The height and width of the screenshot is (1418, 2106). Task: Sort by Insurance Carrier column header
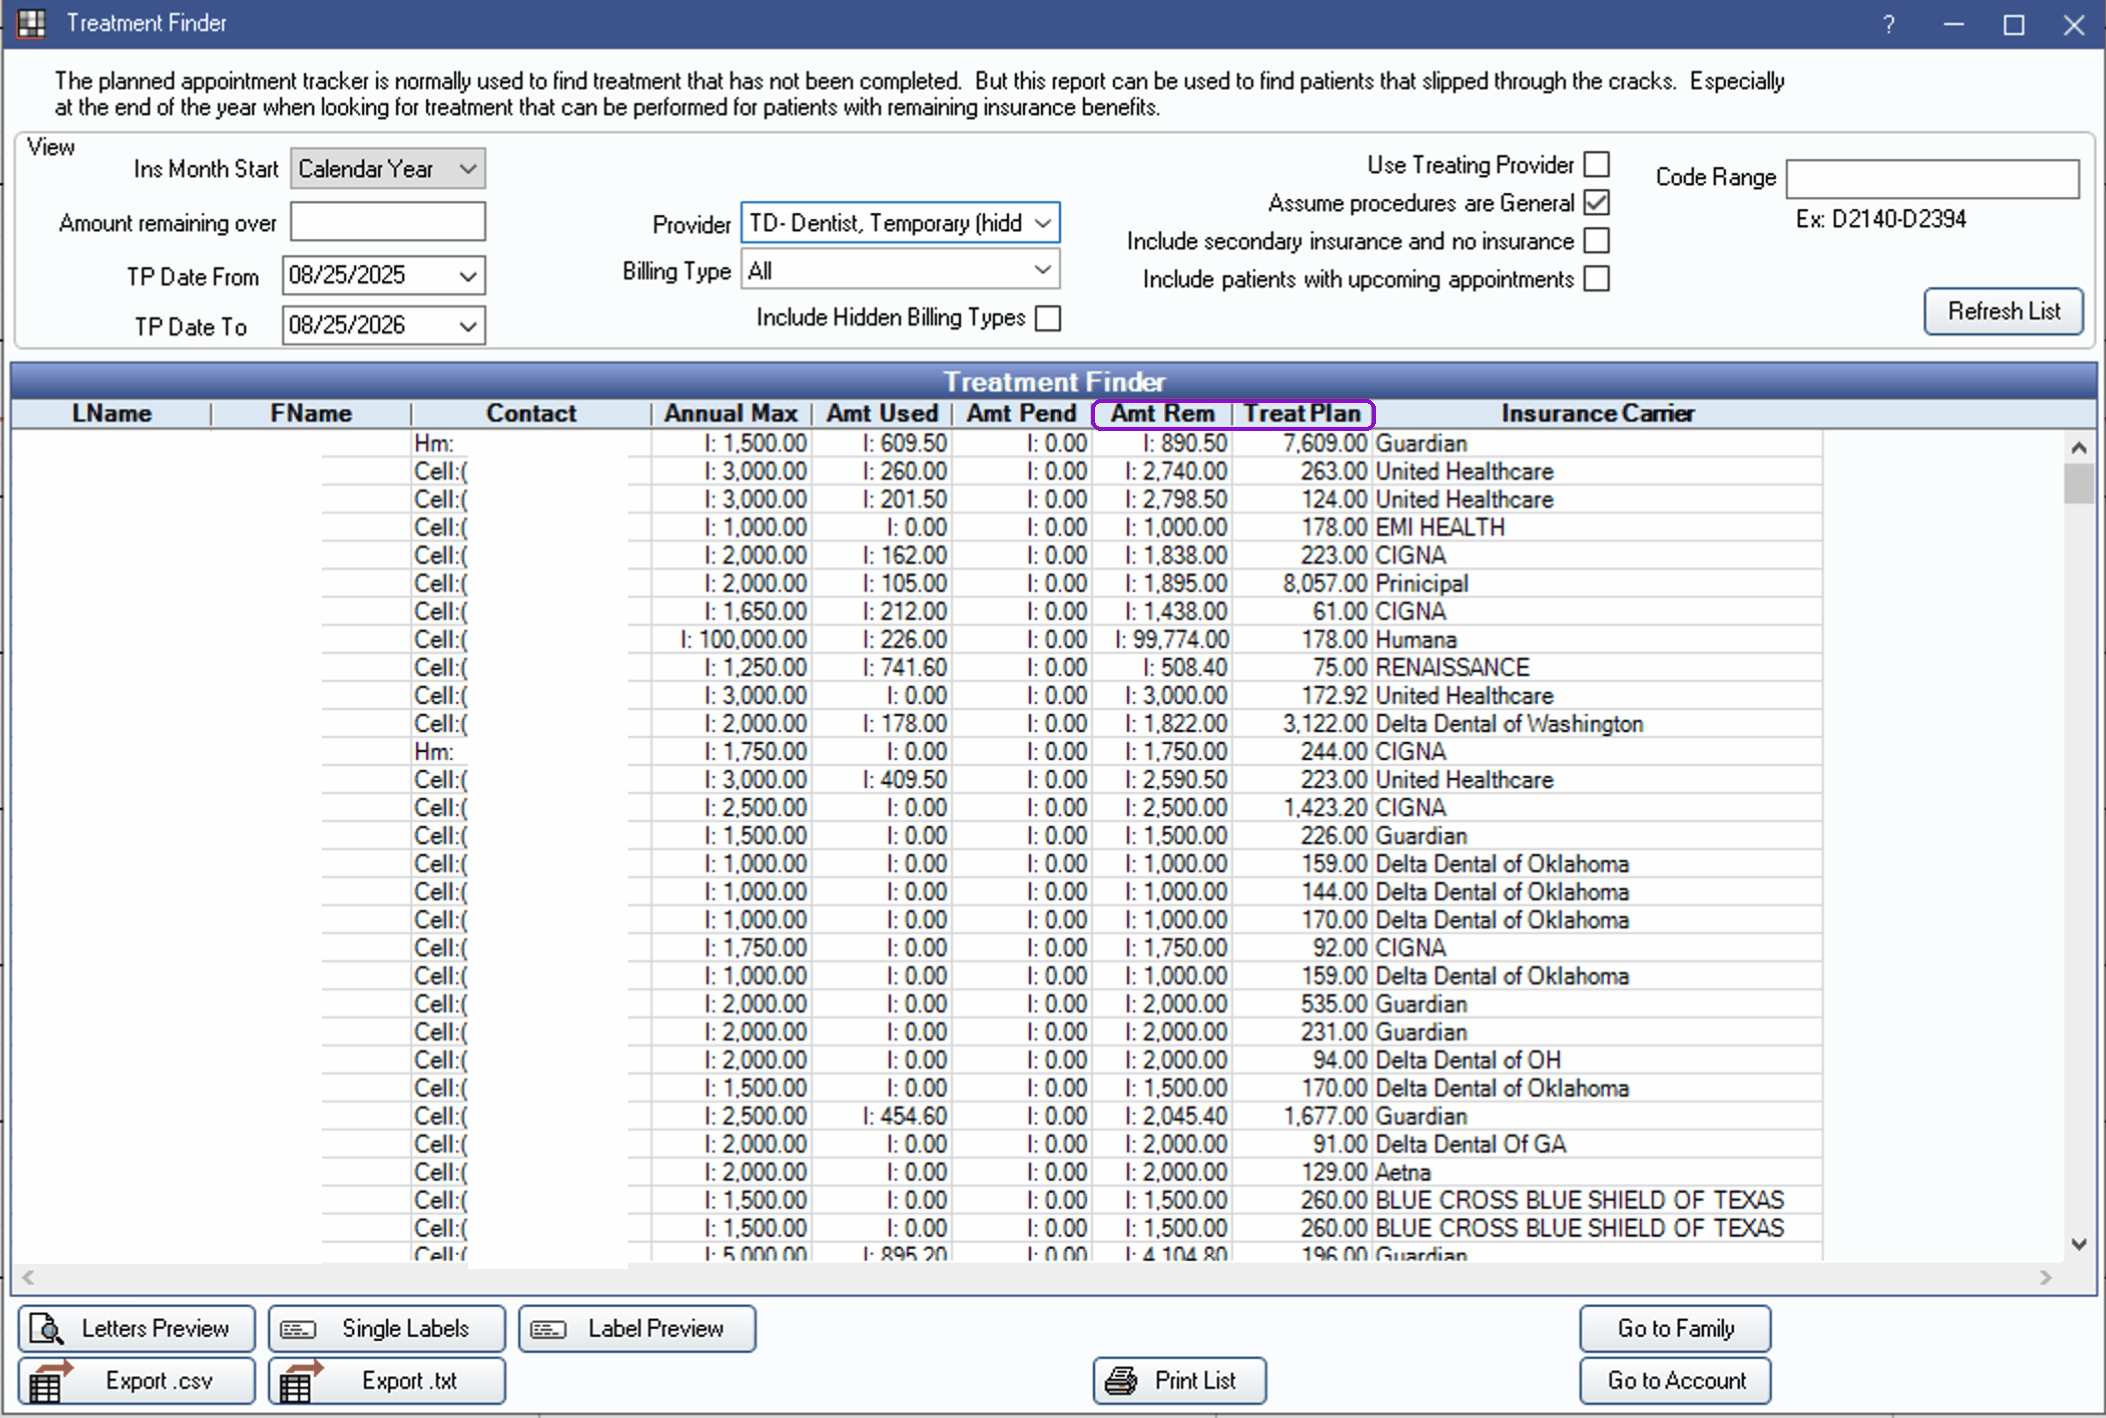pyautogui.click(x=1597, y=414)
